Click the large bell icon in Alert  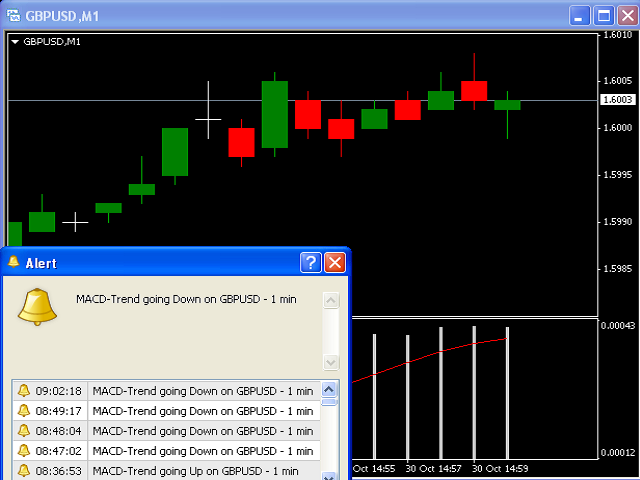point(37,307)
